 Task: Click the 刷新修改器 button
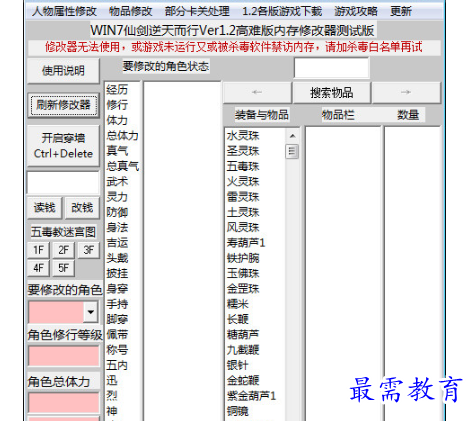(63, 105)
